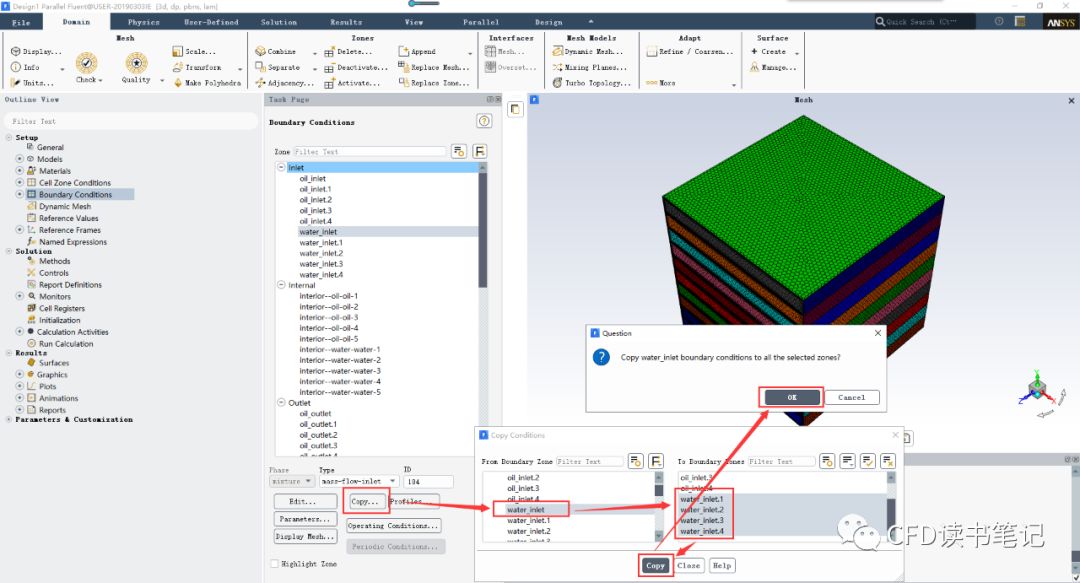The width and height of the screenshot is (1080, 583).
Task: Click zone list filter options icon
Action: (x=459, y=151)
